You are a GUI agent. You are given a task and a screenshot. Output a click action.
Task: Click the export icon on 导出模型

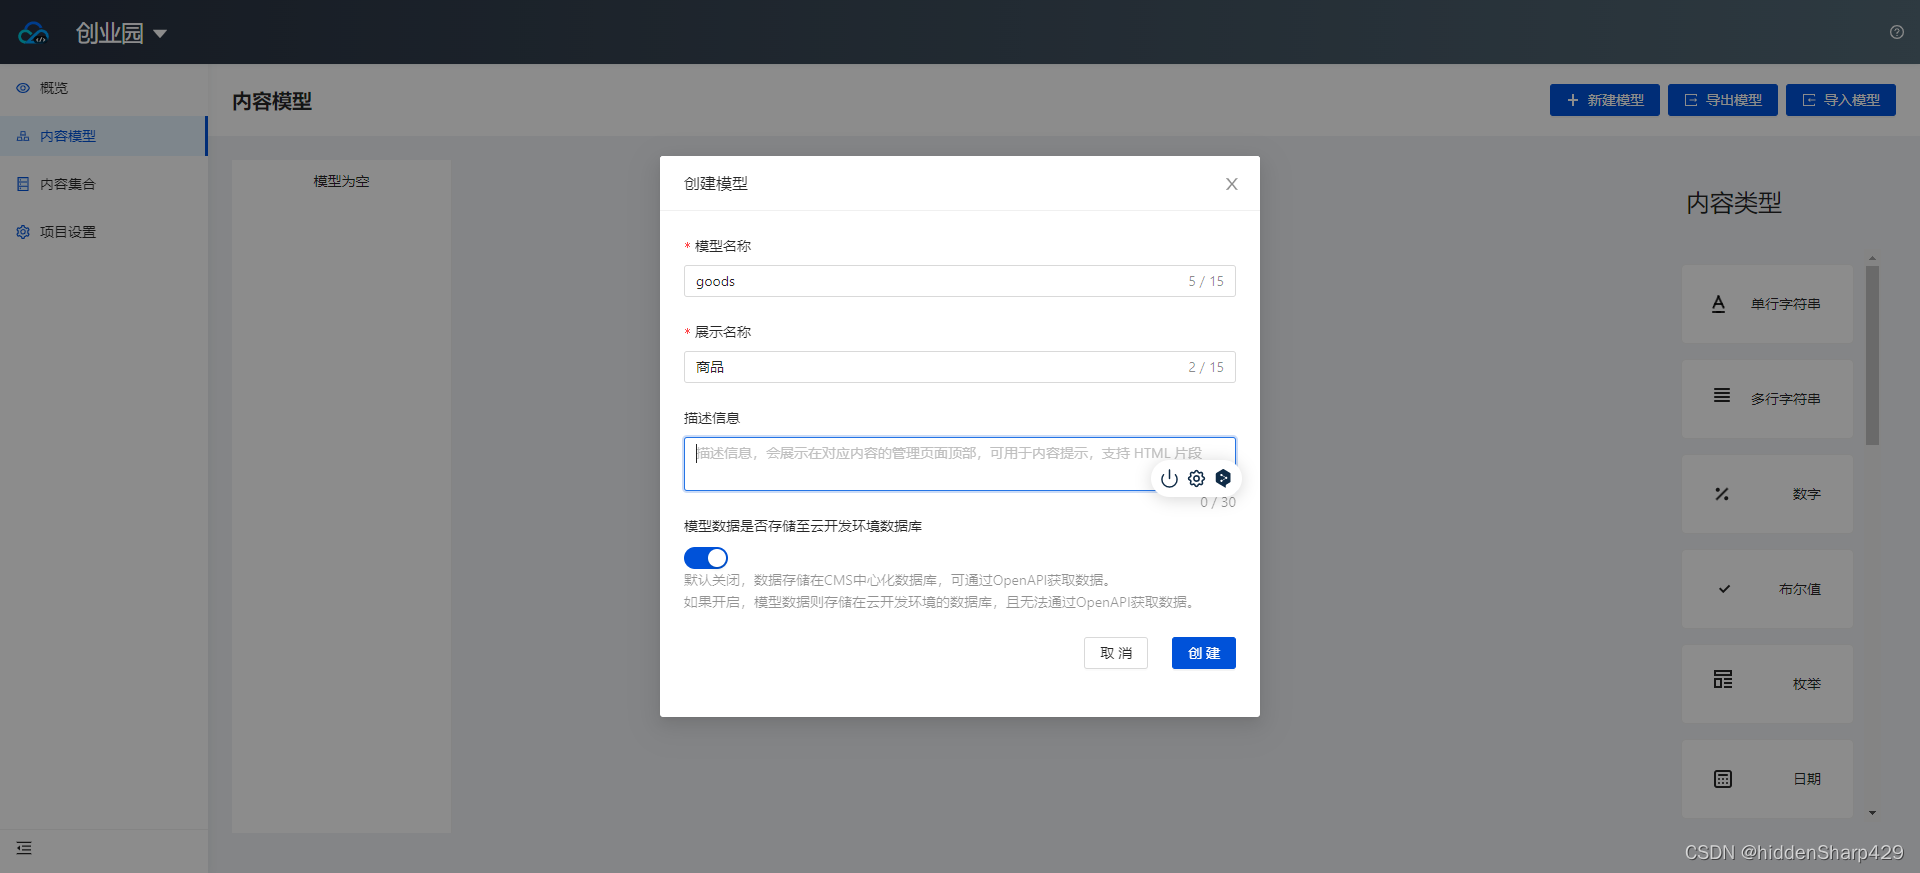point(1691,100)
